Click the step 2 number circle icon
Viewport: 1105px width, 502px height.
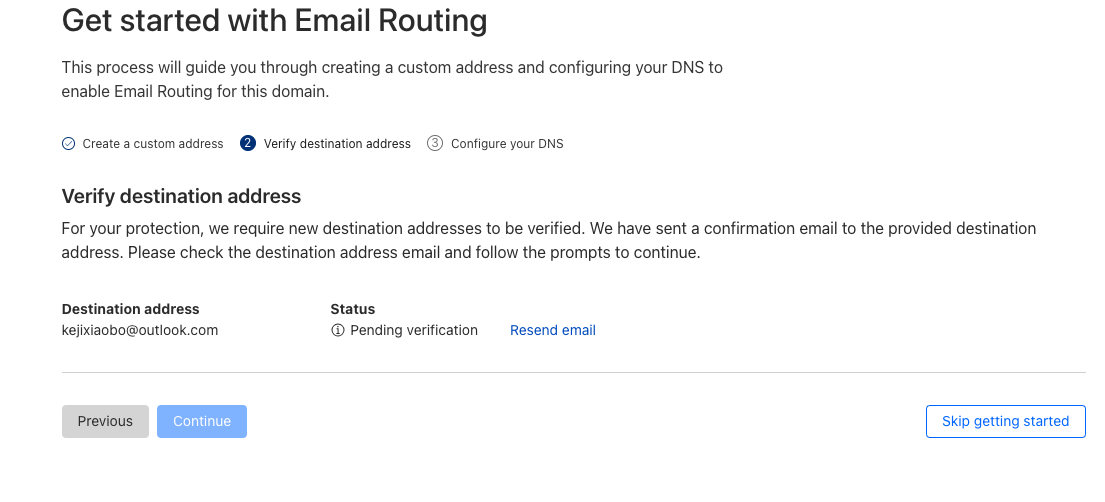tap(248, 143)
